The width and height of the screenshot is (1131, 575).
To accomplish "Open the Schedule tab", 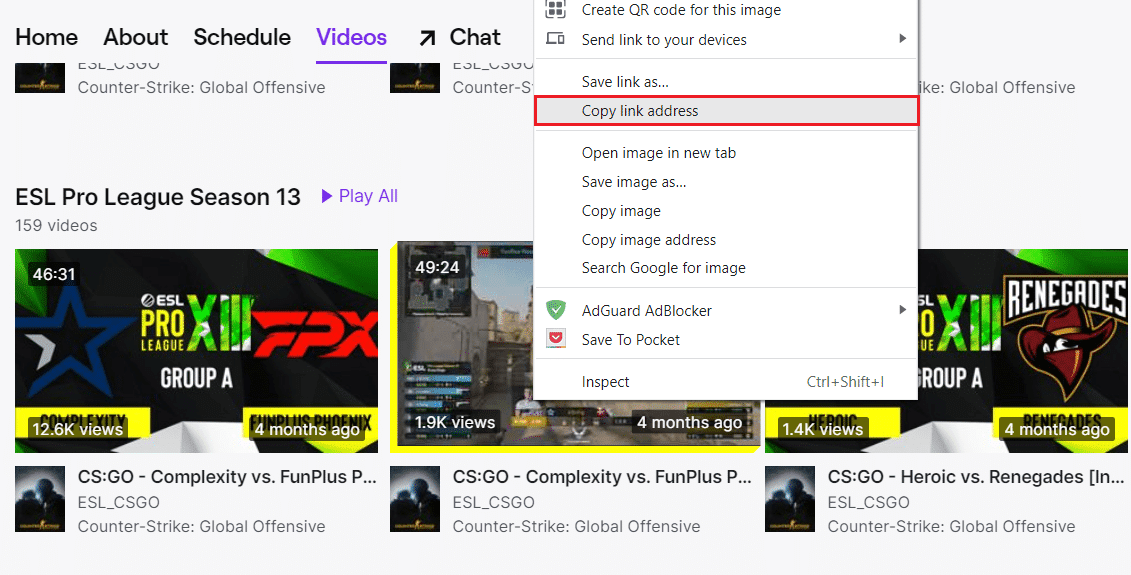I will 242,37.
